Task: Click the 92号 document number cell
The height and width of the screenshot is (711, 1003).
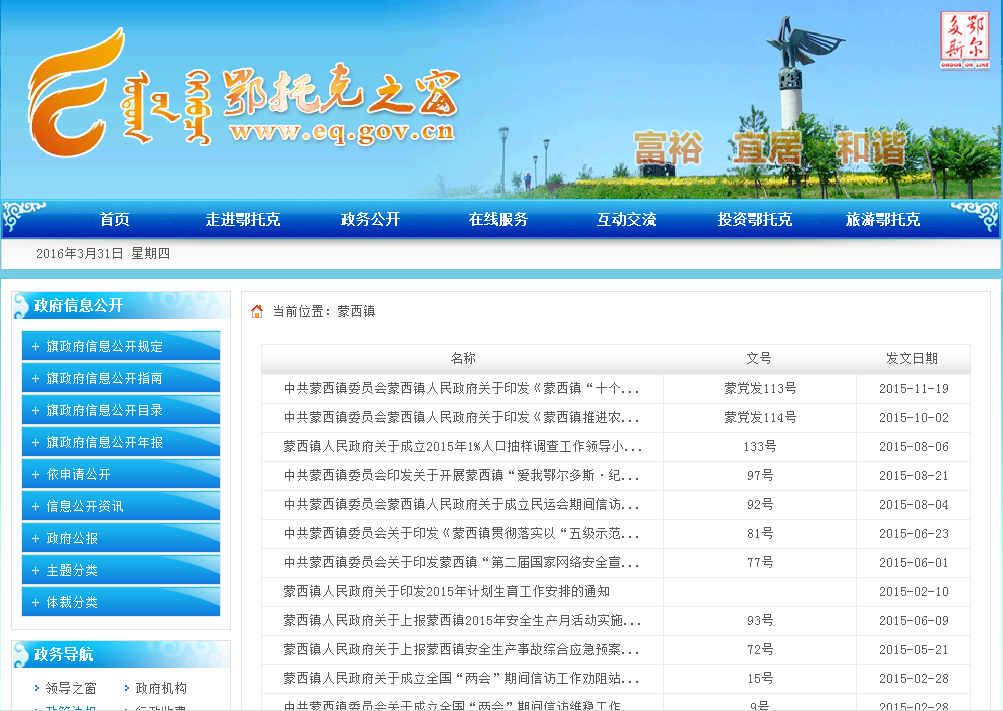Action: pyautogui.click(x=760, y=504)
